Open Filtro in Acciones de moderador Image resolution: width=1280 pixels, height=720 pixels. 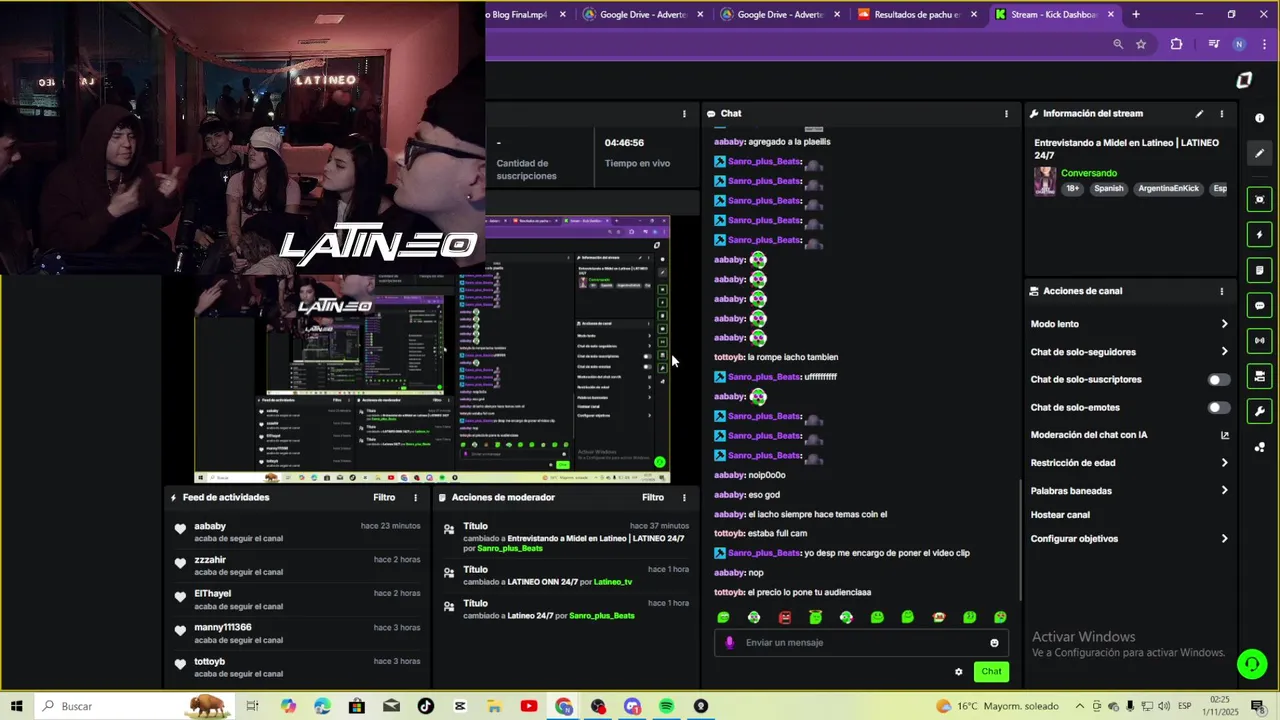click(x=653, y=497)
